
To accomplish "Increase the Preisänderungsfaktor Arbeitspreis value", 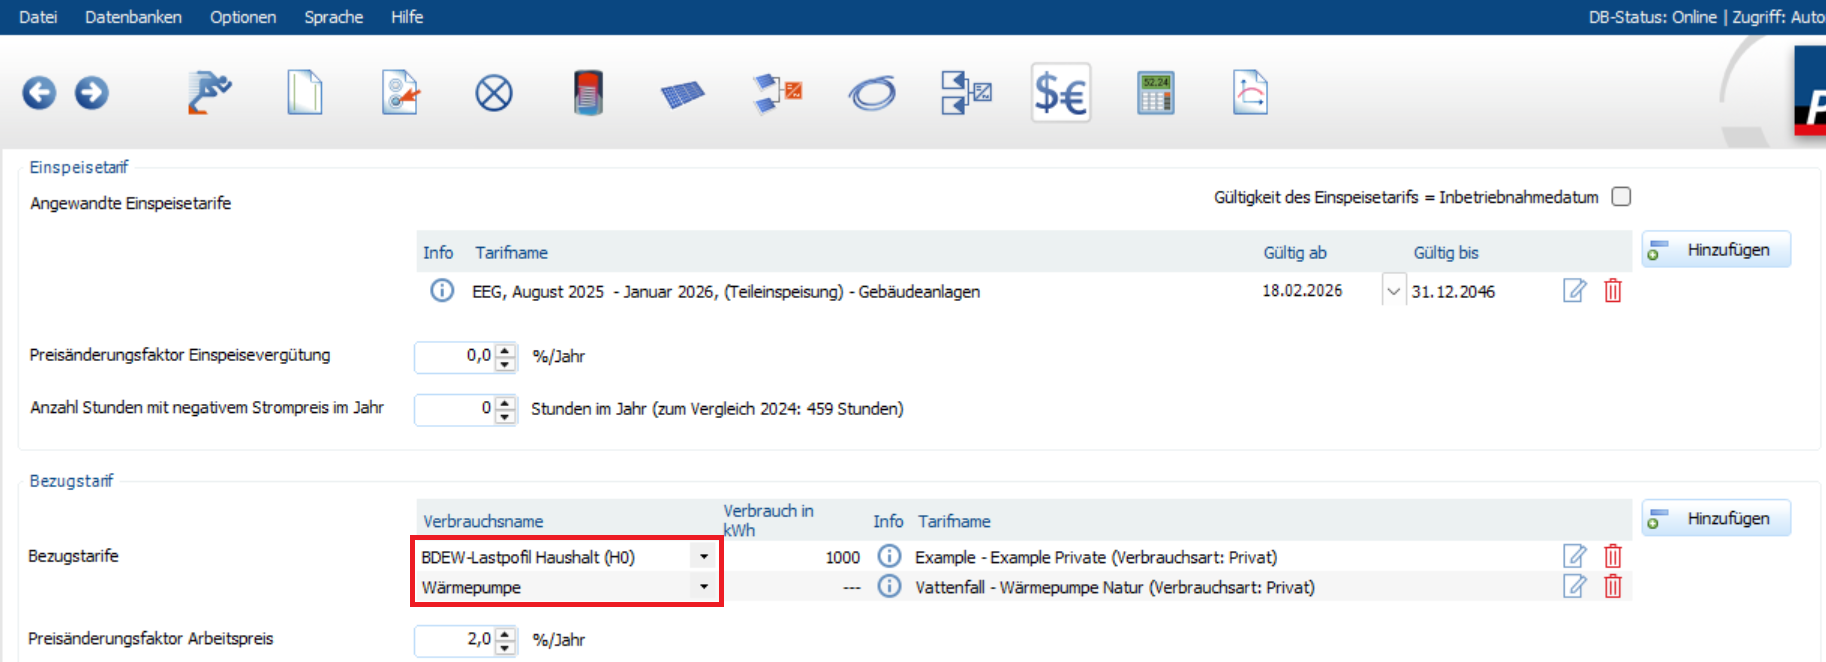I will tap(506, 632).
